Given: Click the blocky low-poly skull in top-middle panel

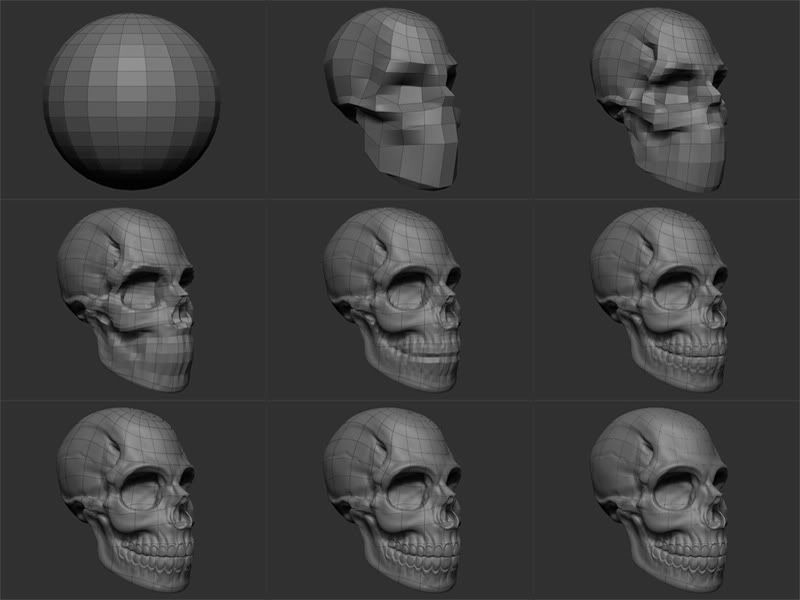Looking at the screenshot, I should coord(396,100).
